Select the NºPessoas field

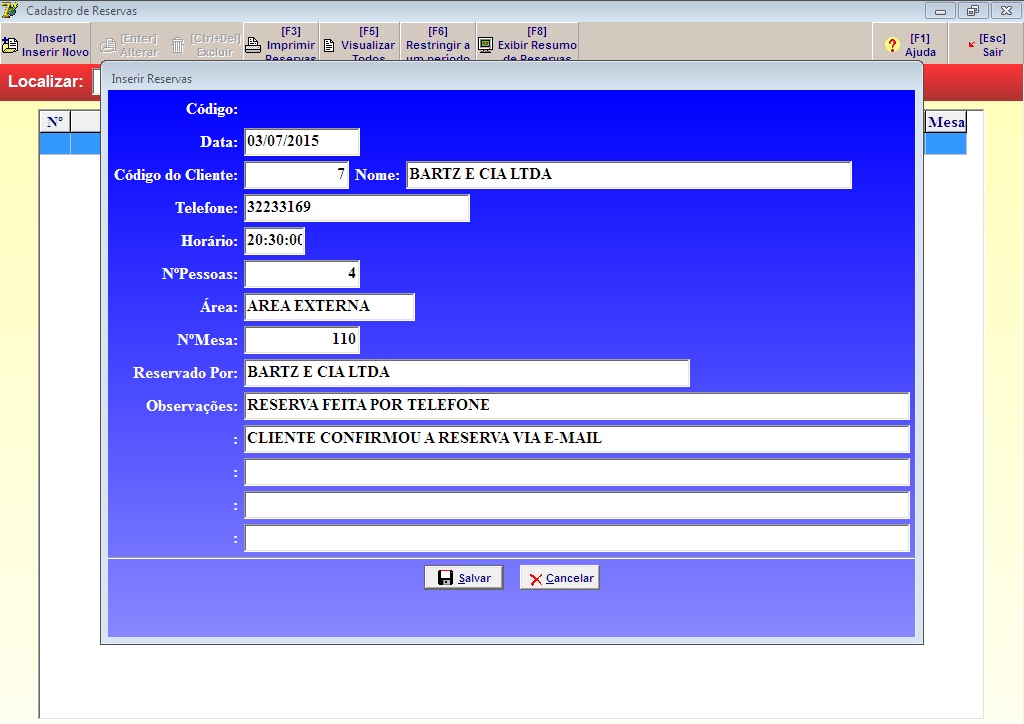301,274
